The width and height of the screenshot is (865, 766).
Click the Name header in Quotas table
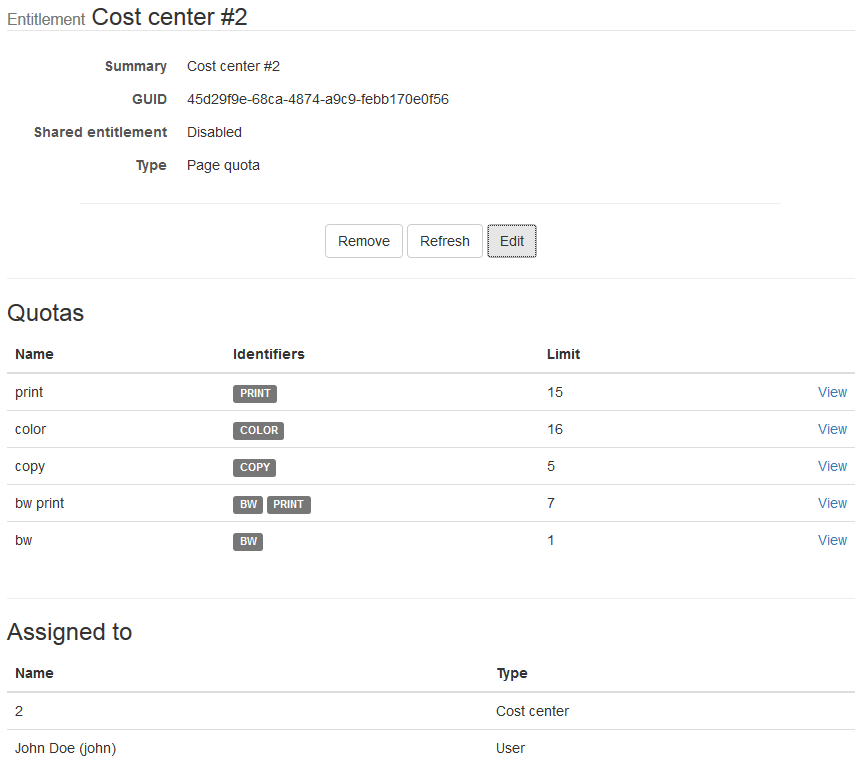click(x=34, y=354)
